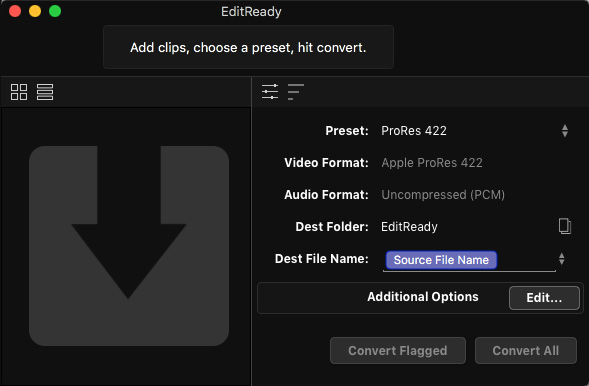This screenshot has height=386, width=589.
Task: Switch to list view of clips
Action: 45,92
